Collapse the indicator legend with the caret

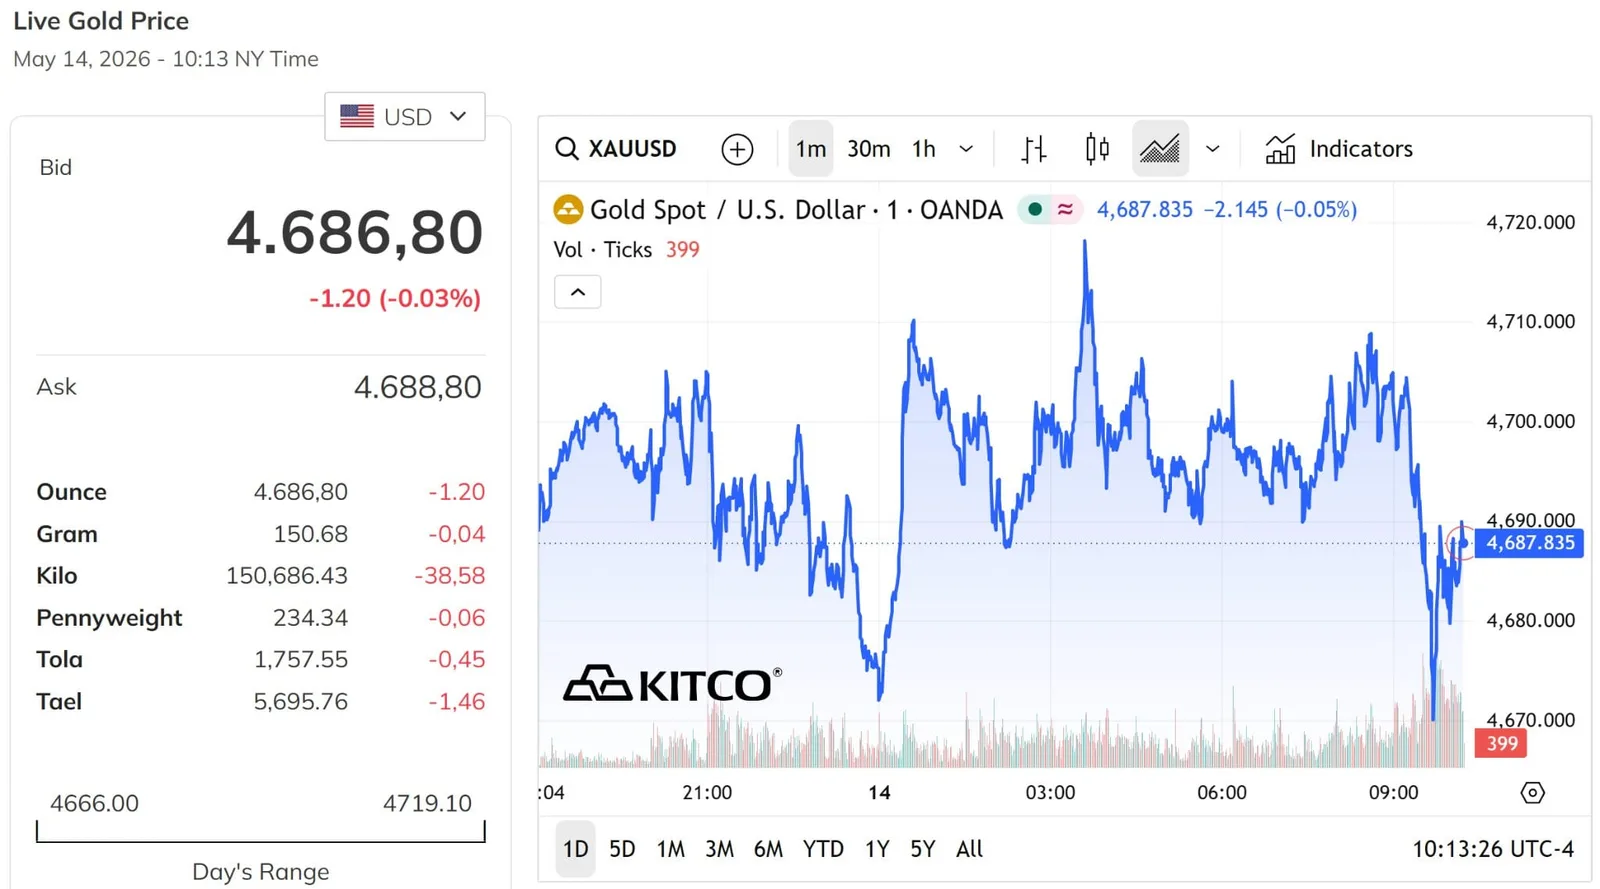coord(578,292)
